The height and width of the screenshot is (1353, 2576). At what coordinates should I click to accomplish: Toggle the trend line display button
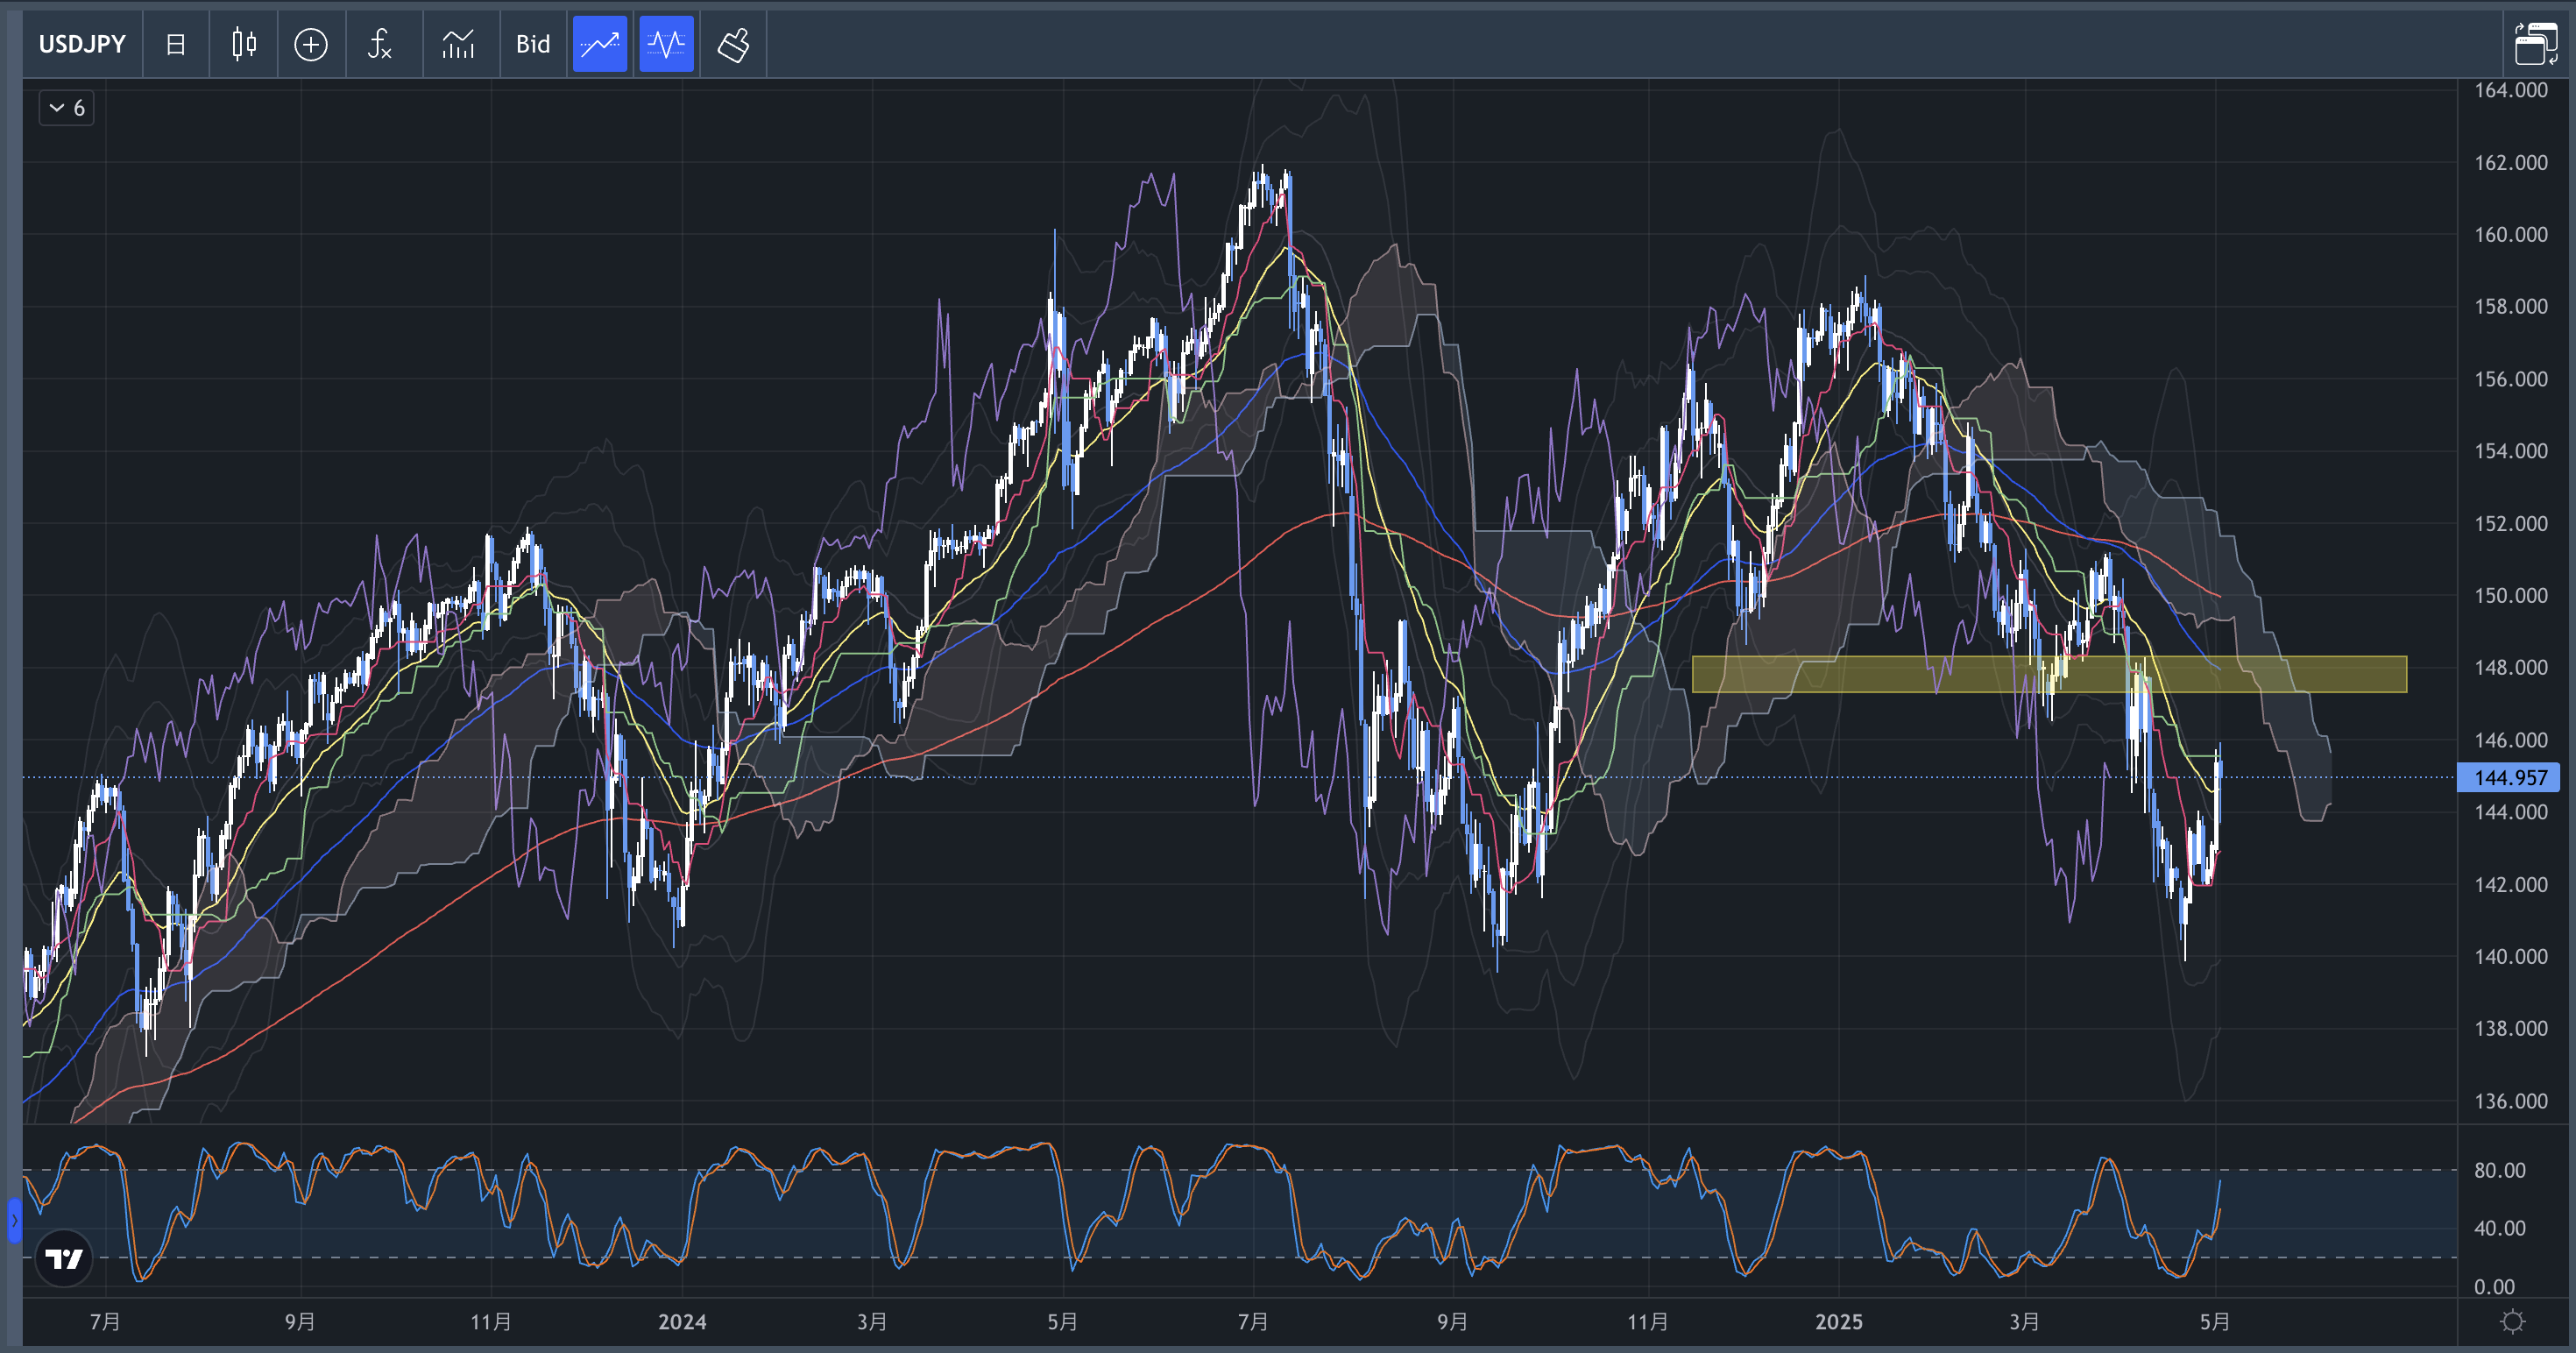pyautogui.click(x=600, y=44)
